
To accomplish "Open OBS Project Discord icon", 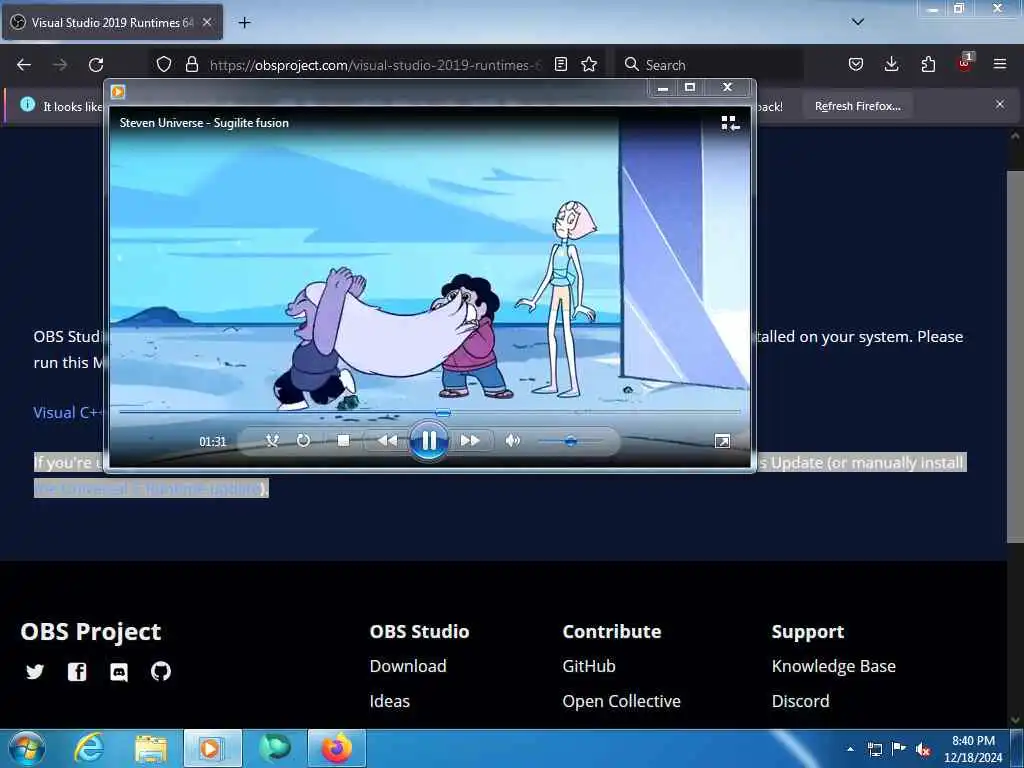I will [119, 672].
